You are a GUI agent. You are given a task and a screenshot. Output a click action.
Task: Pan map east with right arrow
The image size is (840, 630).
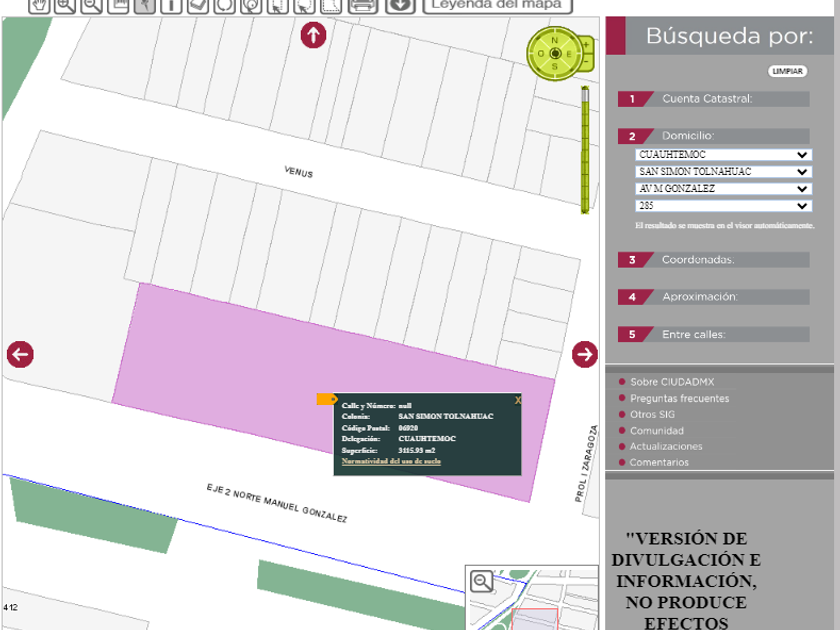point(584,354)
